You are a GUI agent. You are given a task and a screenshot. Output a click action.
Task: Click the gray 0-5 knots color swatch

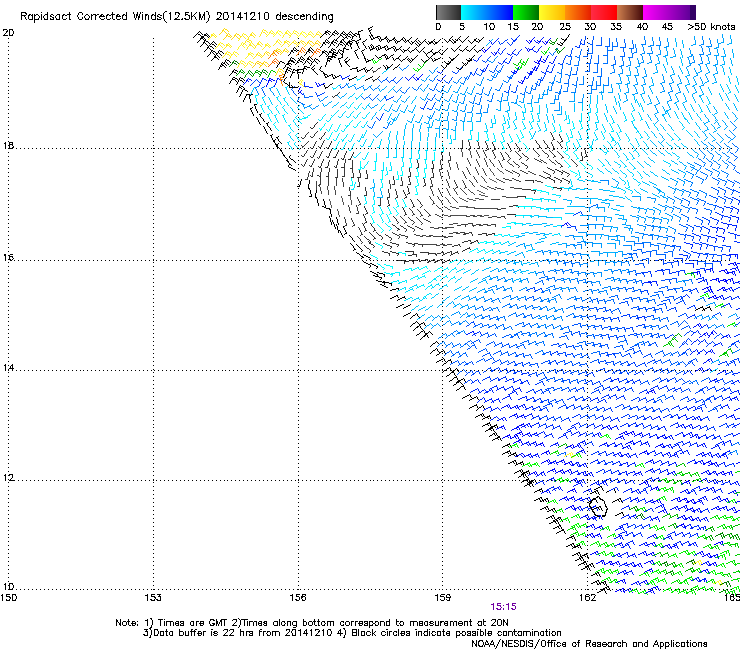[x=448, y=12]
